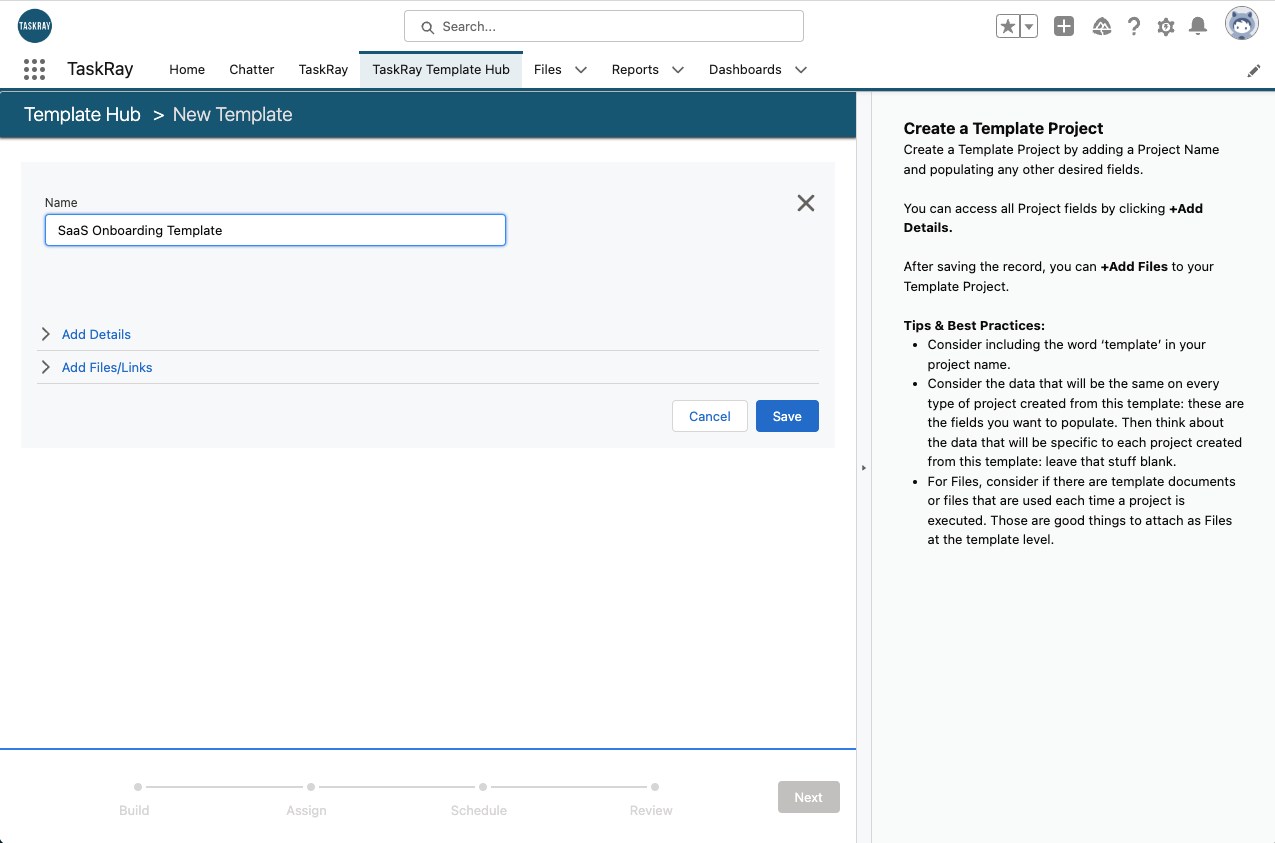Open the Setup gear icon
Viewport: 1275px width, 843px height.
1166,27
